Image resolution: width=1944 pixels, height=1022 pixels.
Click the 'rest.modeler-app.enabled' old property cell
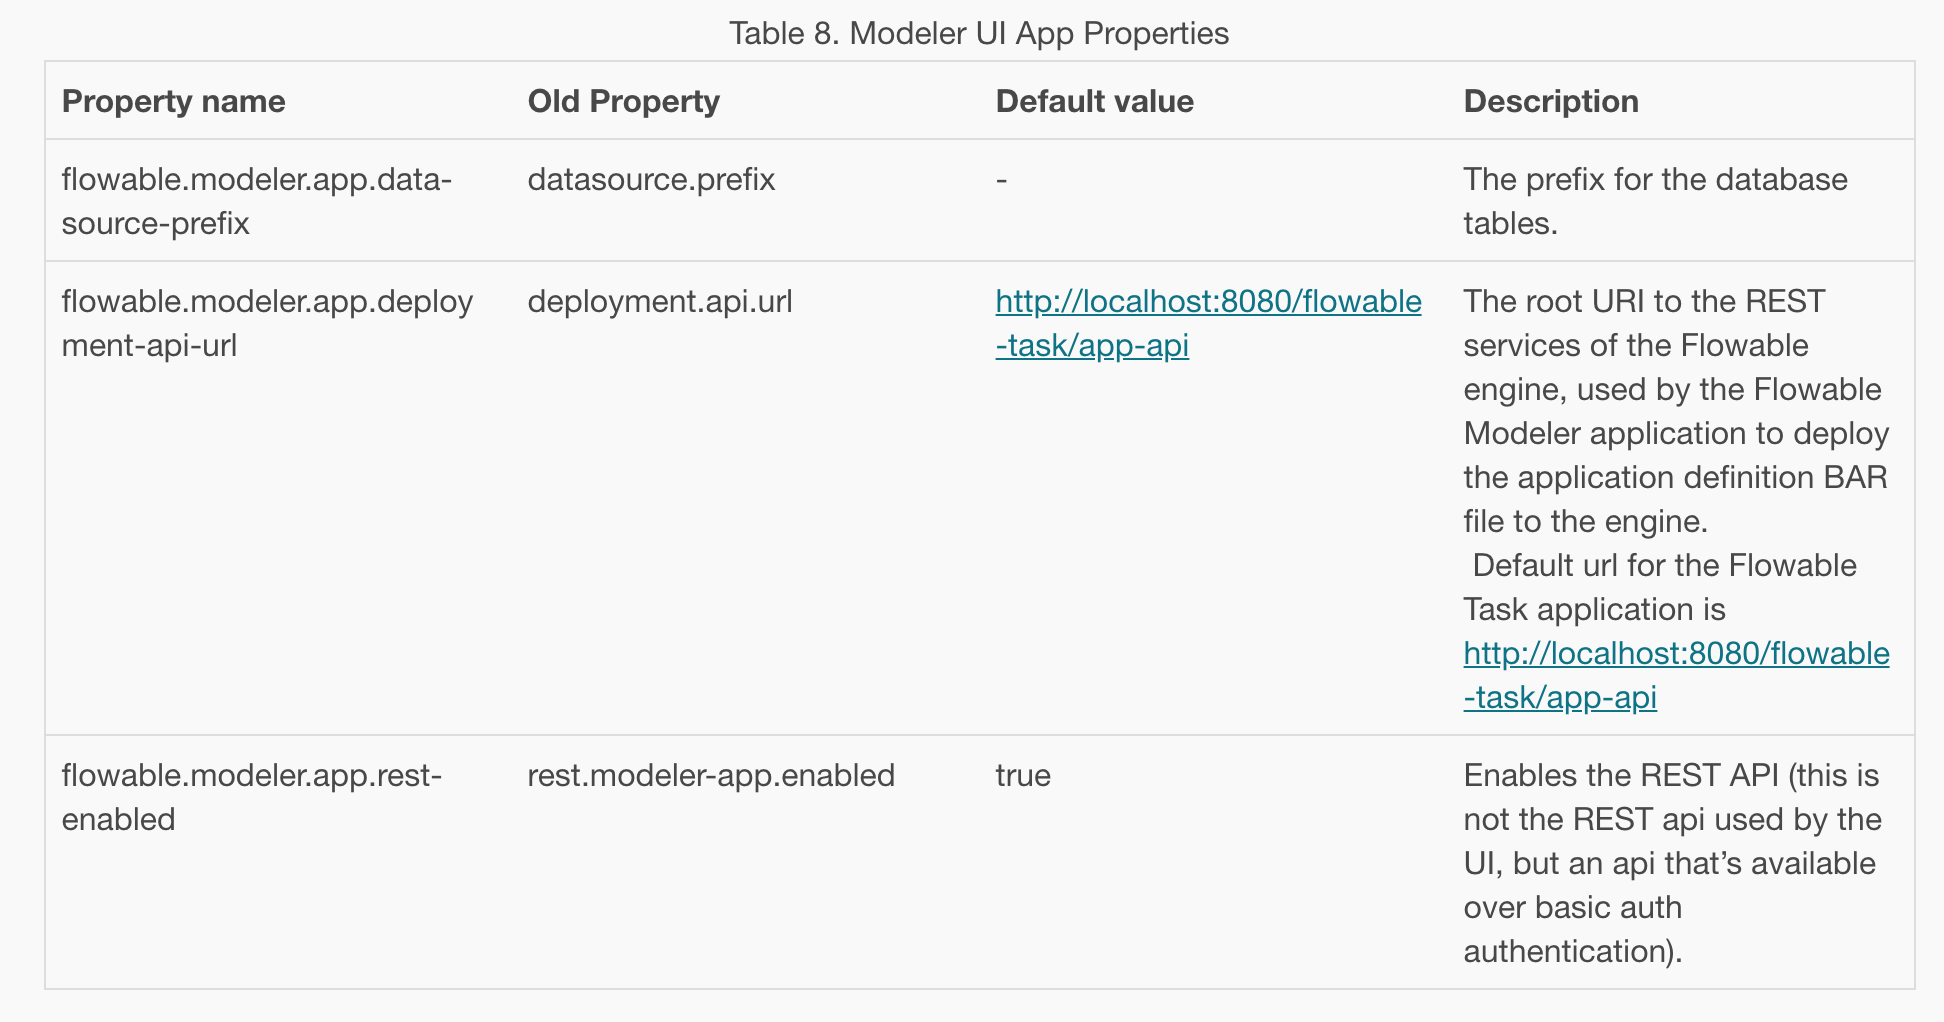[x=711, y=776]
